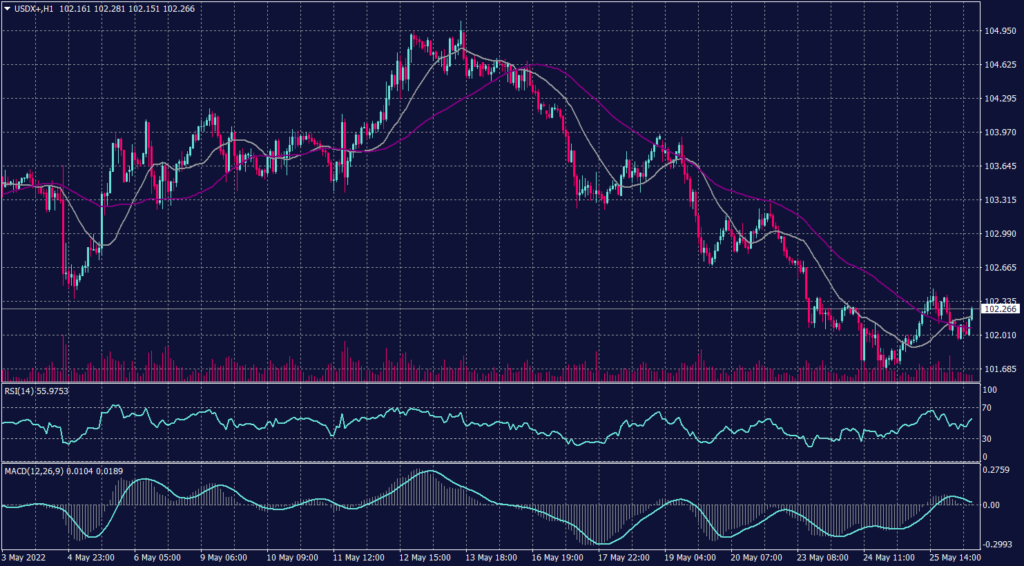
Task: Click the triangle arrow beside USDX+,H1
Action: (7, 9)
